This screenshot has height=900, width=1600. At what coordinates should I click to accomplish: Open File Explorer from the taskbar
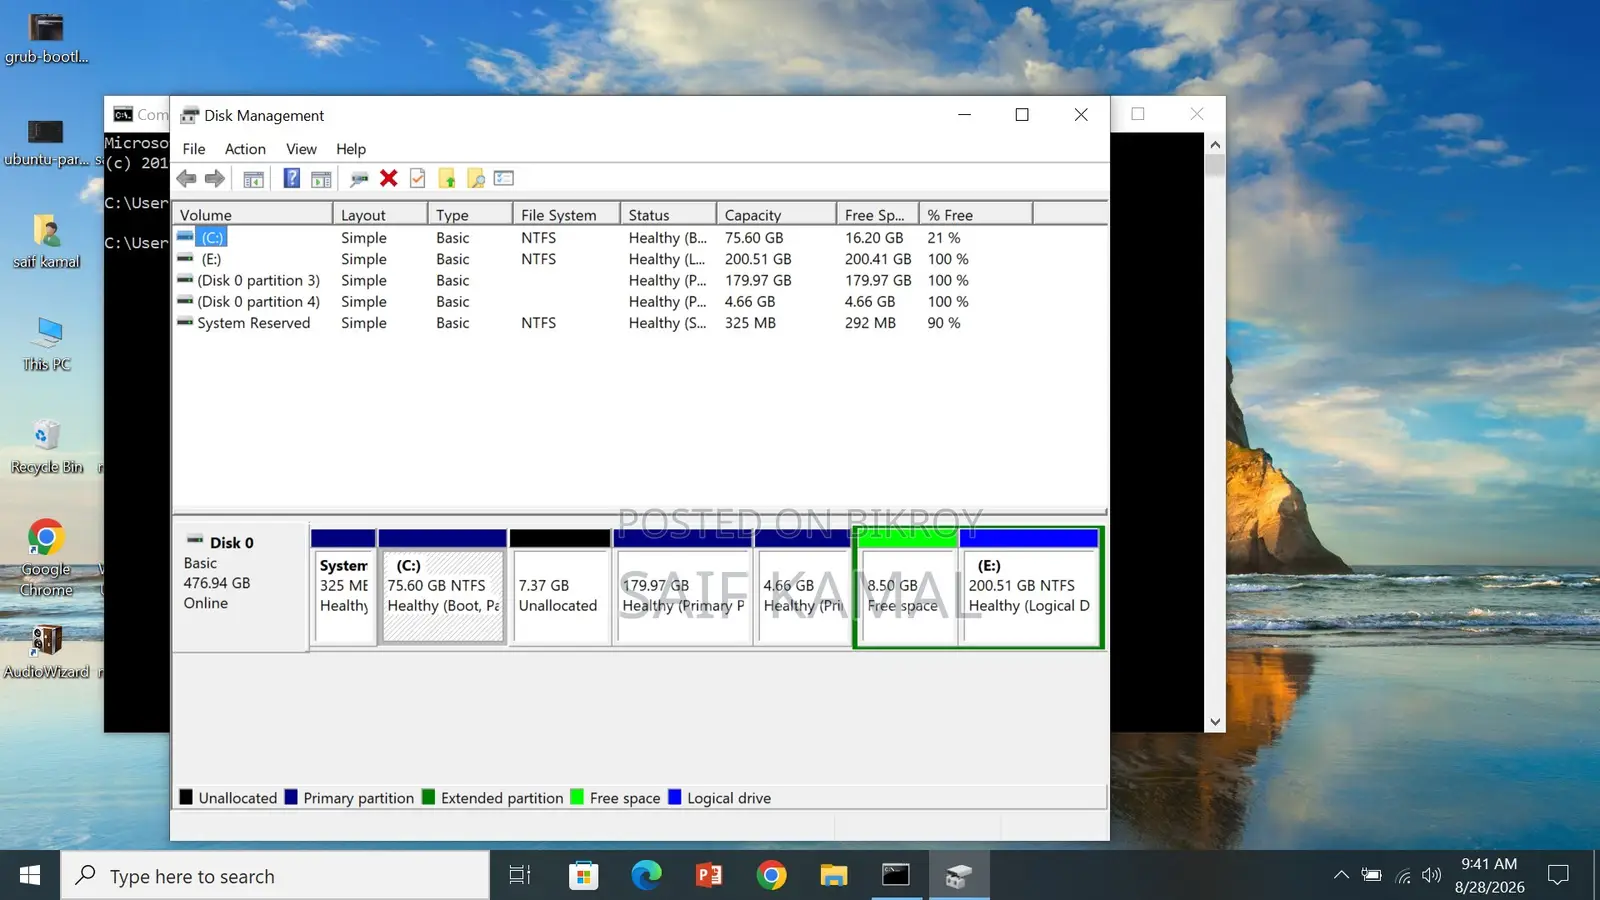[x=833, y=876]
